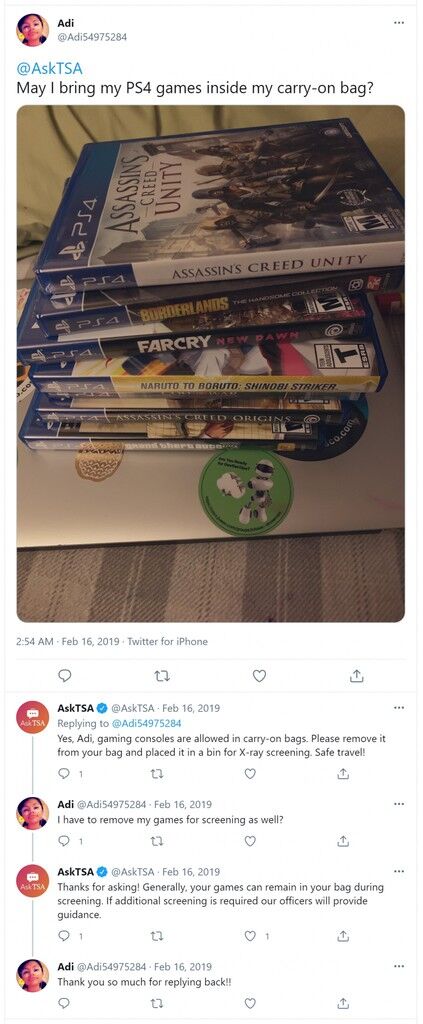Open AskTSA avatar on the first reply
The width and height of the screenshot is (423, 1024).
tap(33, 717)
